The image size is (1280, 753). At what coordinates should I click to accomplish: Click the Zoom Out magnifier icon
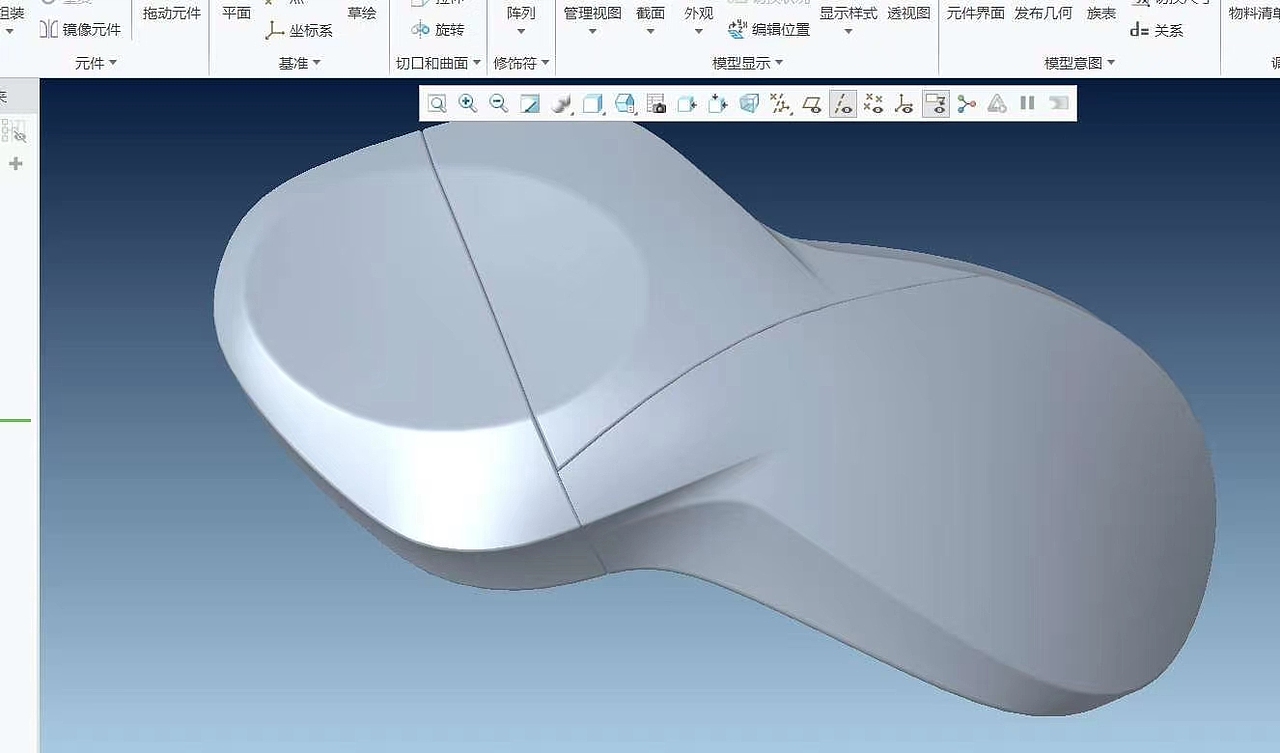(x=498, y=104)
